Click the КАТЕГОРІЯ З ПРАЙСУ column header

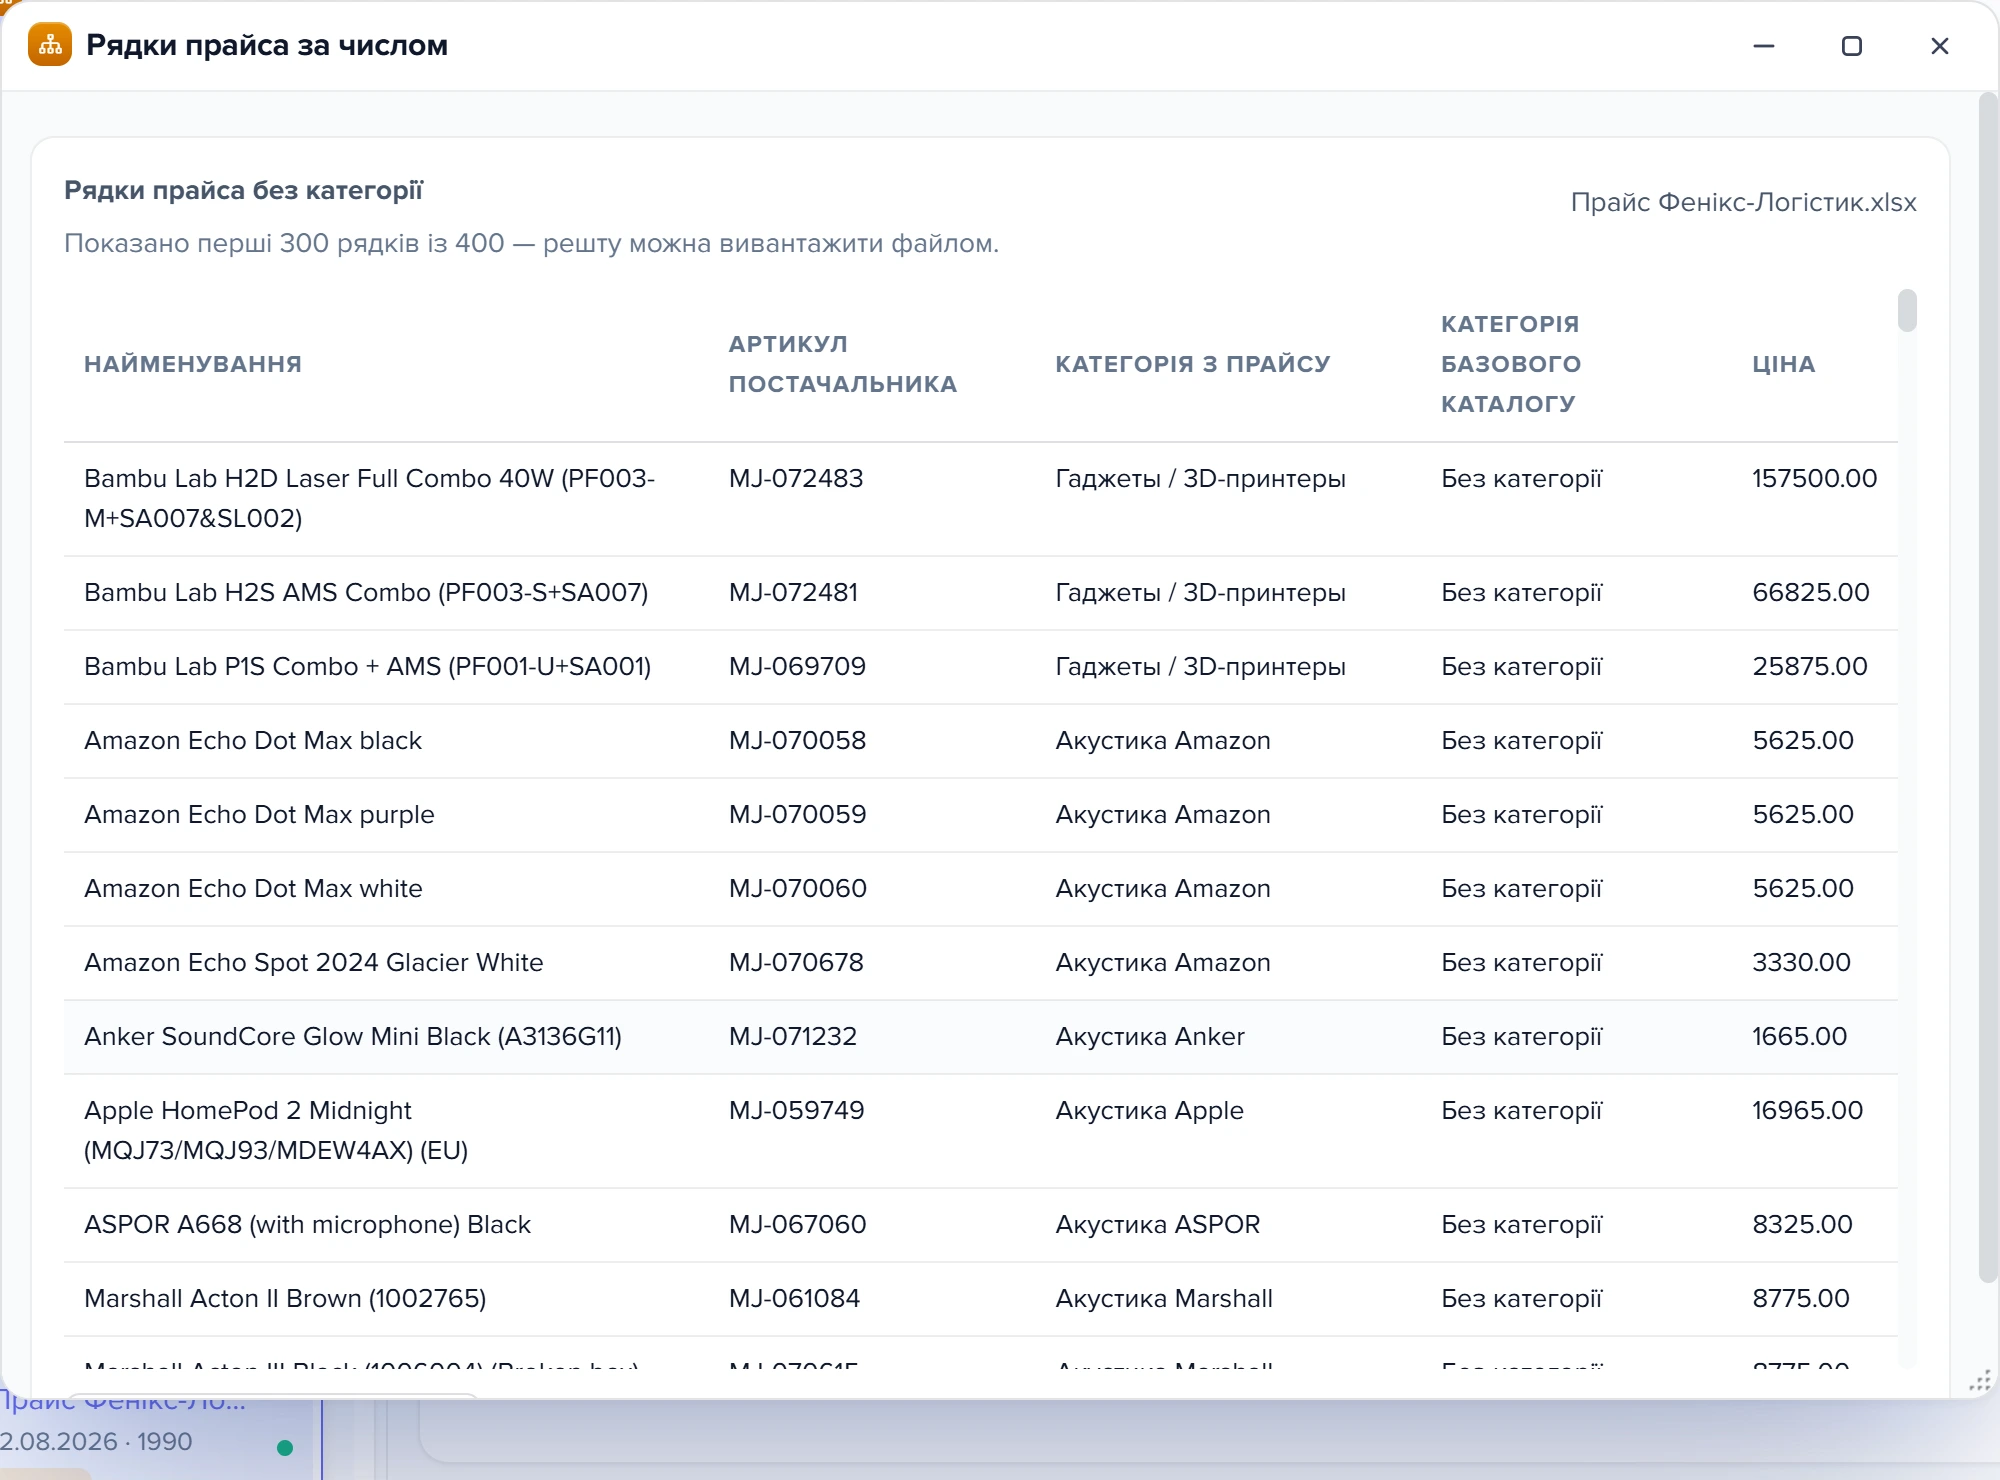(x=1193, y=364)
